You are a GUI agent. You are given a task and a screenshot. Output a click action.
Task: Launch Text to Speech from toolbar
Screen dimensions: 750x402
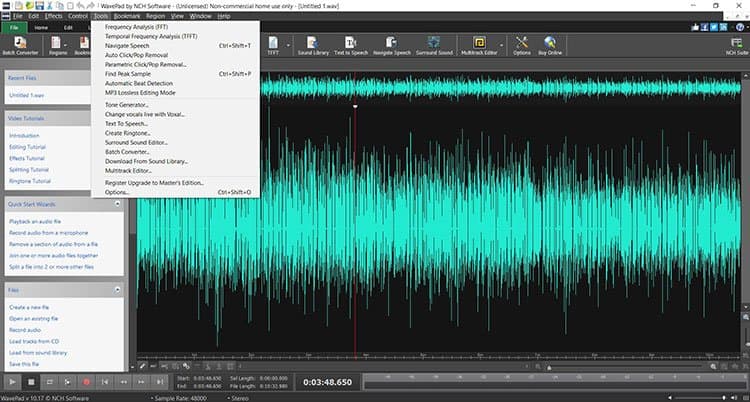point(351,45)
